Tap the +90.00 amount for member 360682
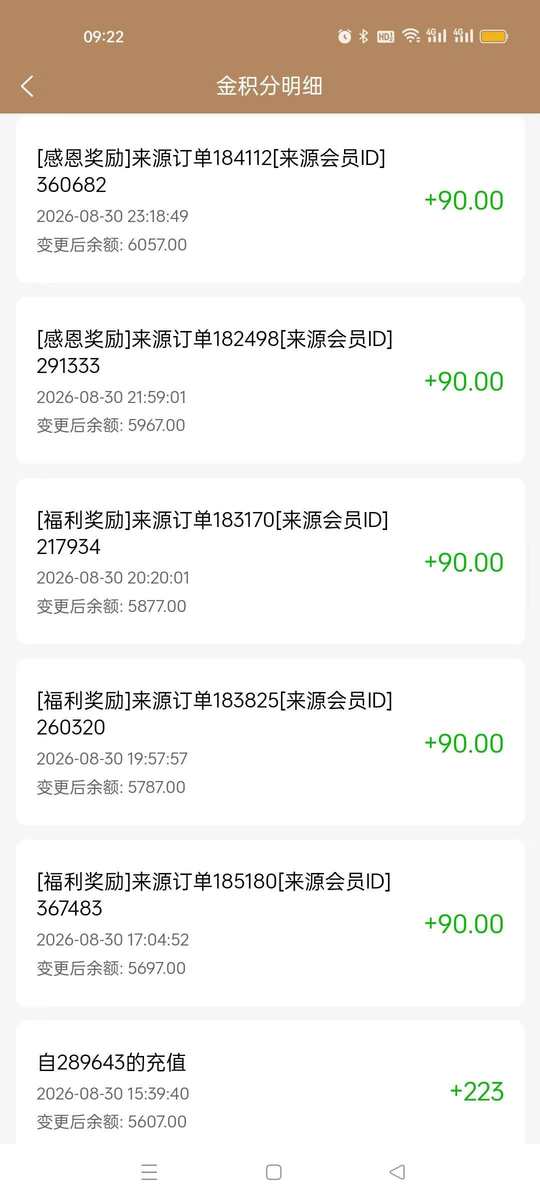Viewport: 540px width, 1200px height. [464, 200]
